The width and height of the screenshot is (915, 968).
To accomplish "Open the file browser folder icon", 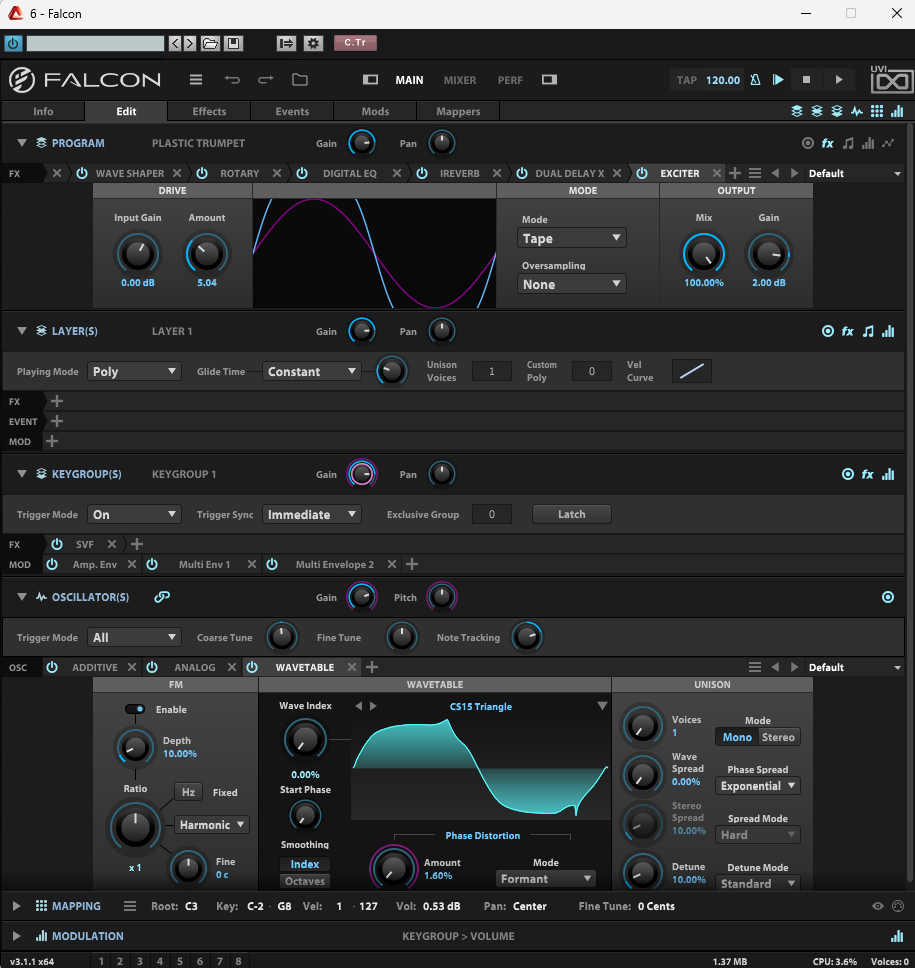I will (300, 80).
